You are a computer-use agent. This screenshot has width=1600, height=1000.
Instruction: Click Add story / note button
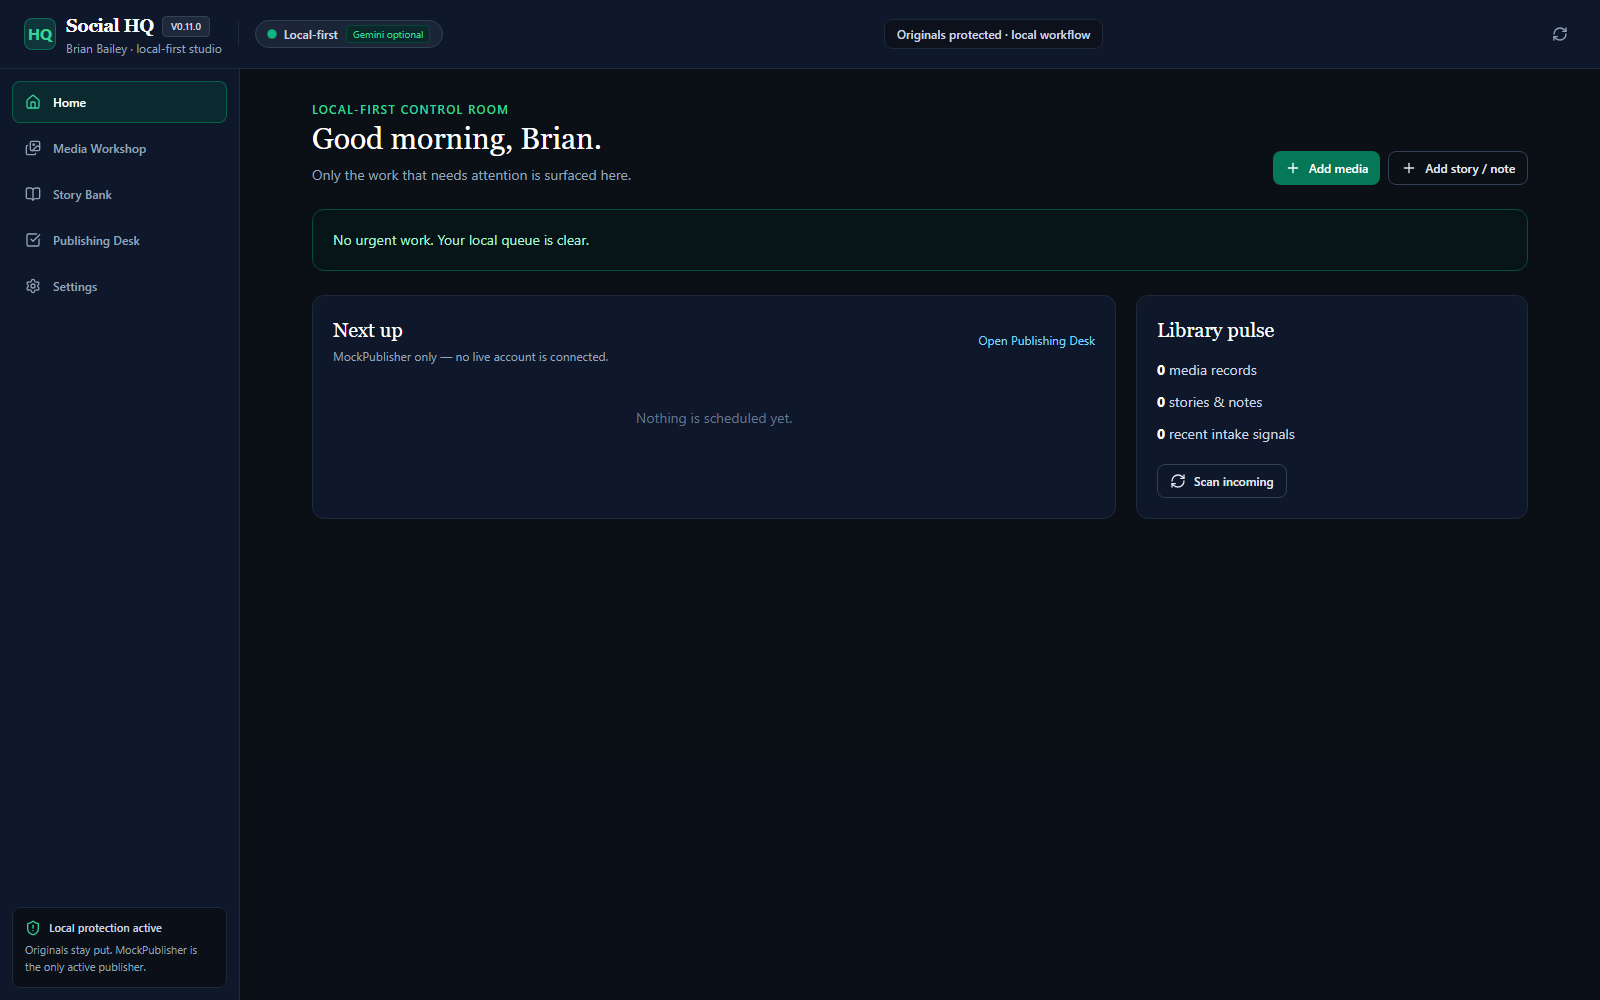pyautogui.click(x=1458, y=168)
